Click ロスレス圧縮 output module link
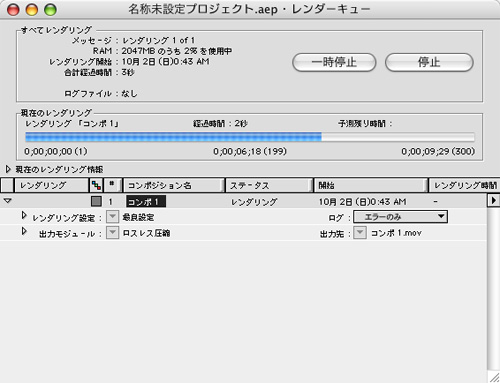The width and height of the screenshot is (500, 383). pos(146,233)
